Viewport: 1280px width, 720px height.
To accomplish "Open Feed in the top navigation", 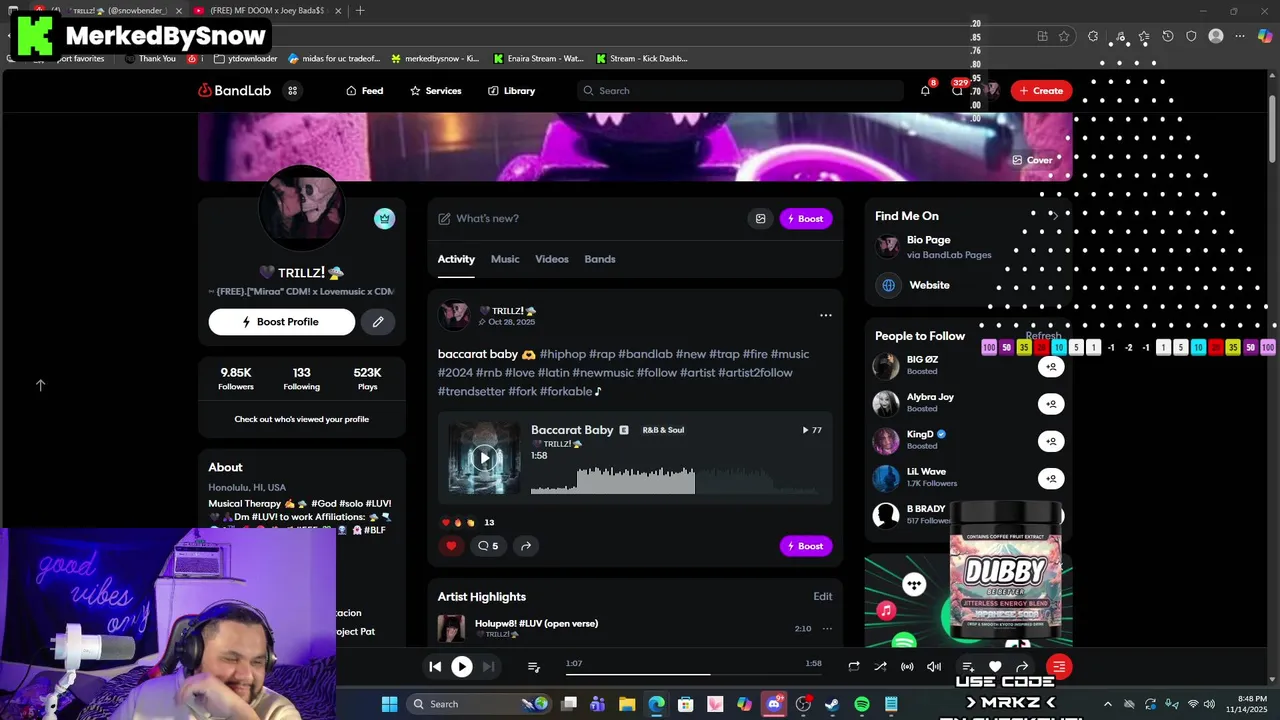I will click(x=365, y=91).
